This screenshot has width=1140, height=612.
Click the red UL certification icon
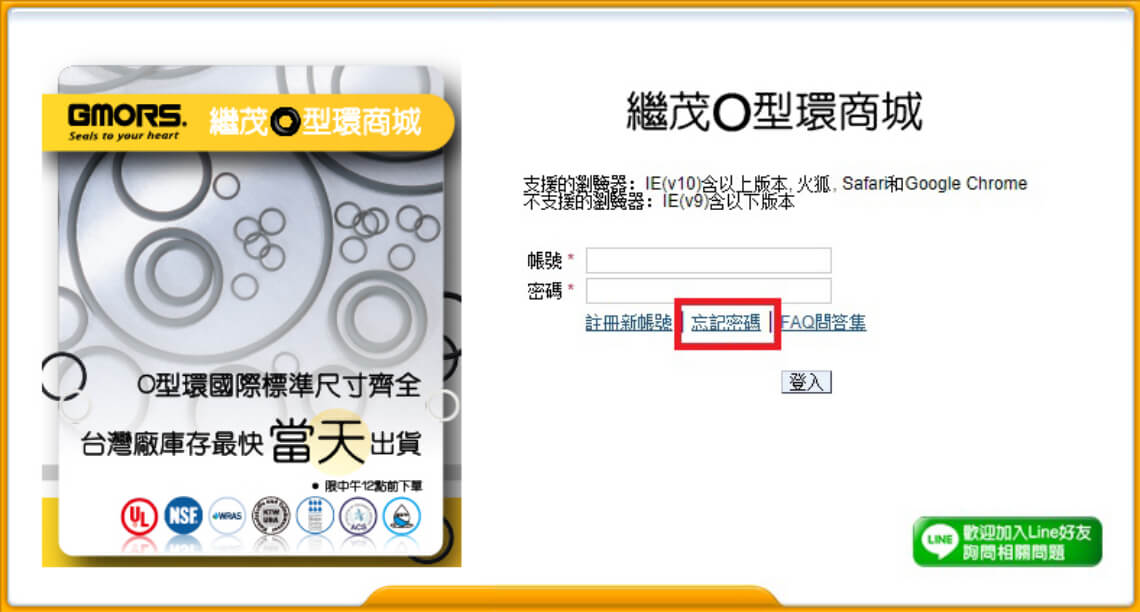coord(139,517)
